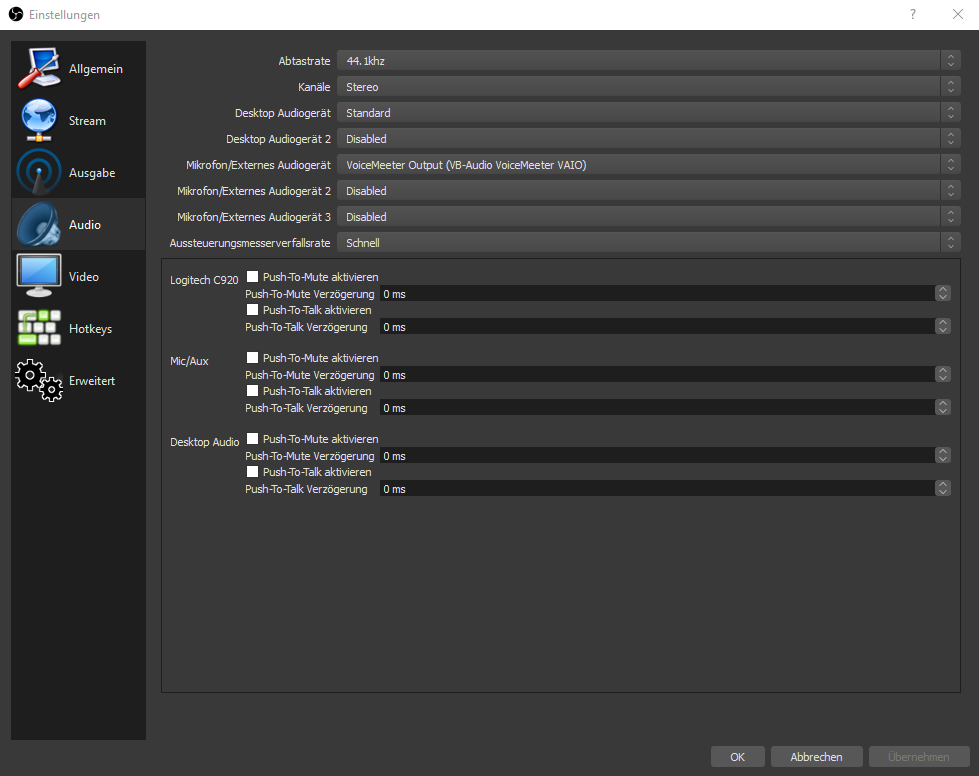The height and width of the screenshot is (776, 979).
Task: Open the Kanäle Stereo dropdown
Action: click(648, 87)
